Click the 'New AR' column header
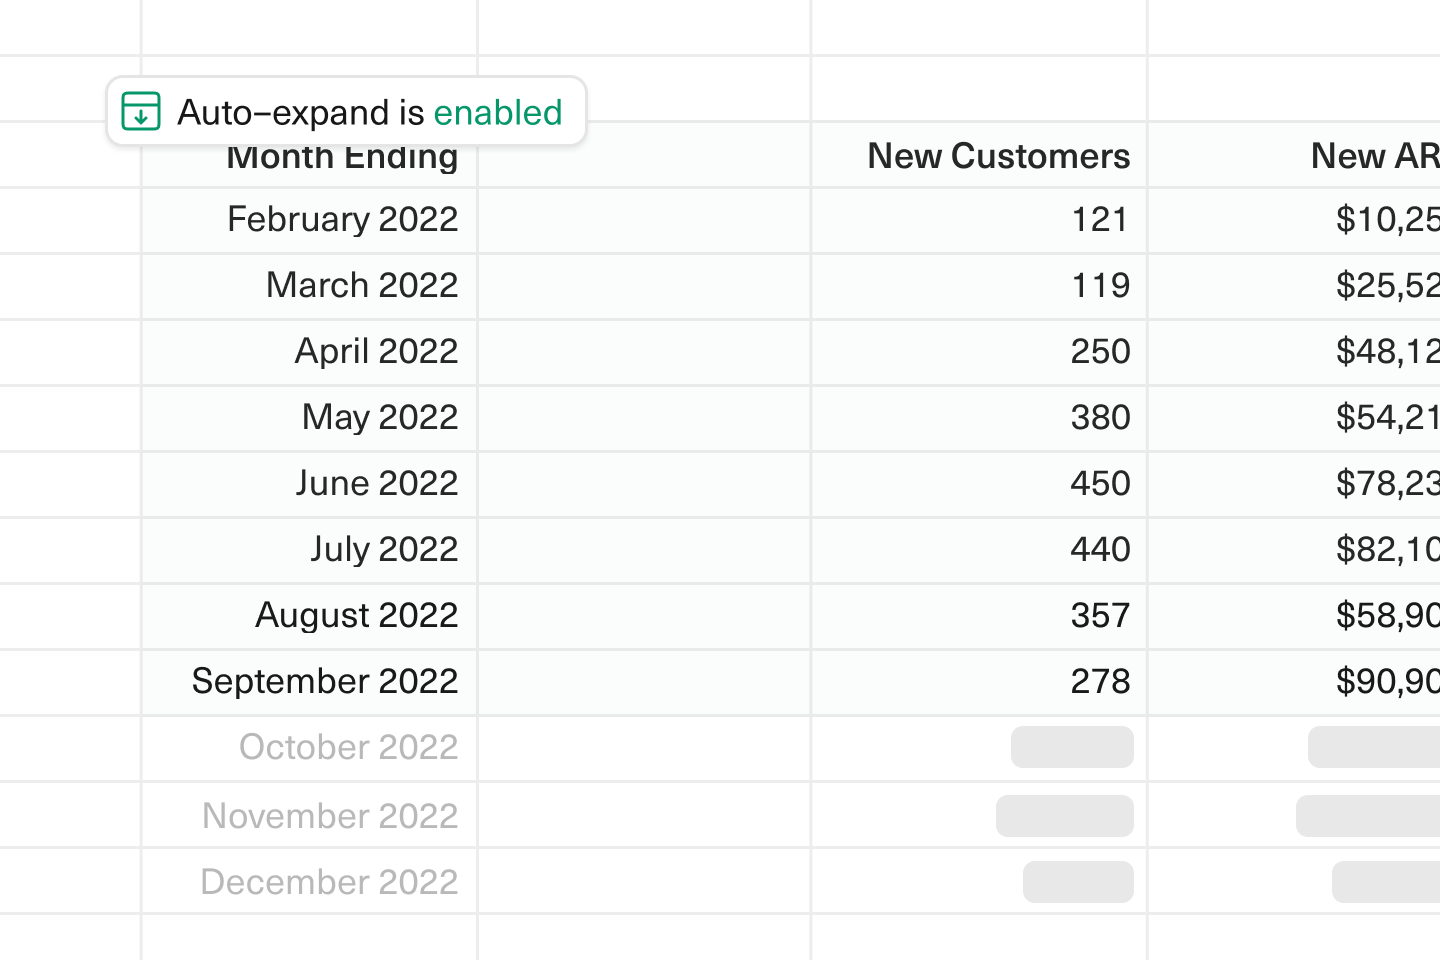Viewport: 1440px width, 960px height. 1374,156
